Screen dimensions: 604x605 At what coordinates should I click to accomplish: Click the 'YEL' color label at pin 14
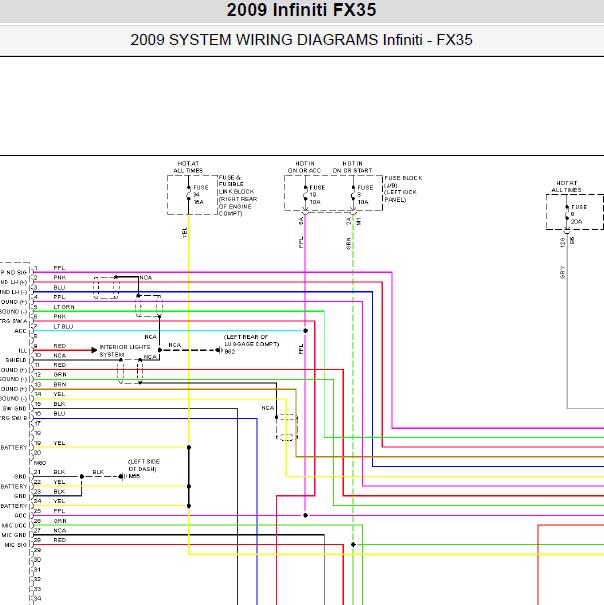[59, 394]
